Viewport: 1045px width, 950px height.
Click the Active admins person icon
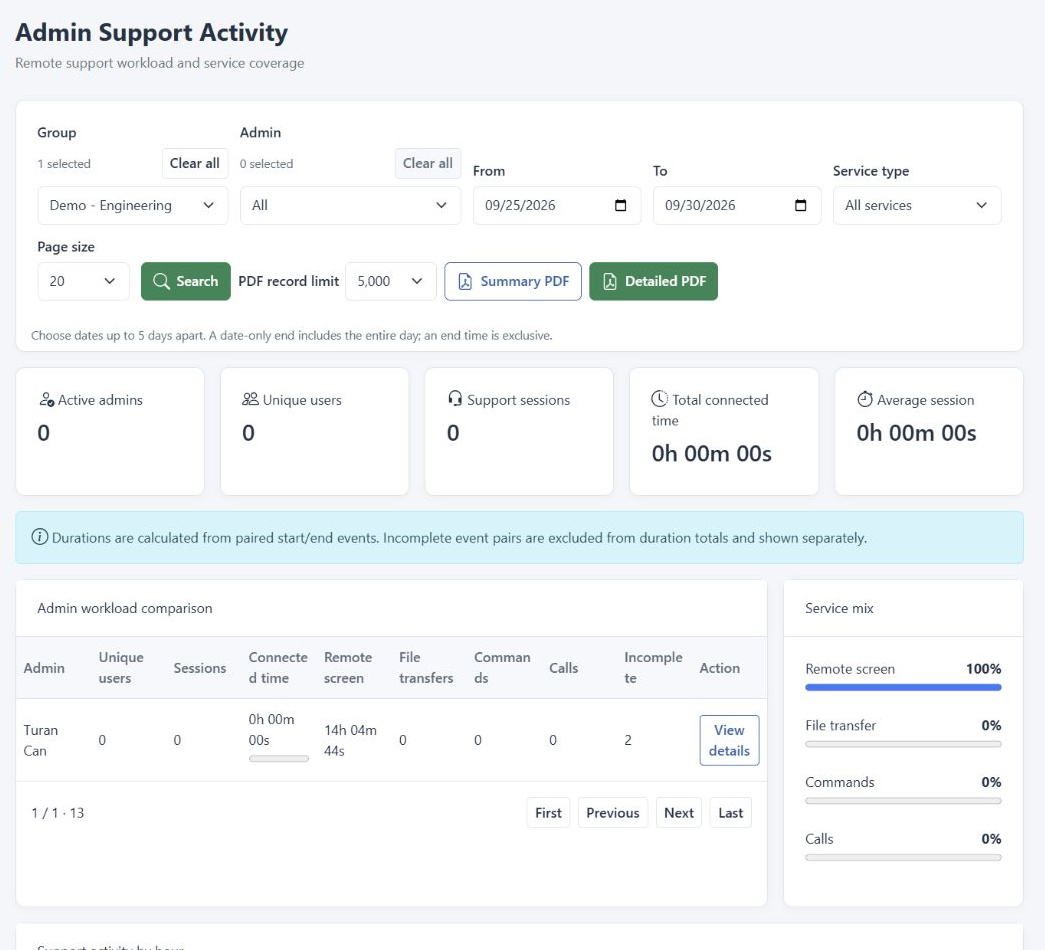coord(47,399)
